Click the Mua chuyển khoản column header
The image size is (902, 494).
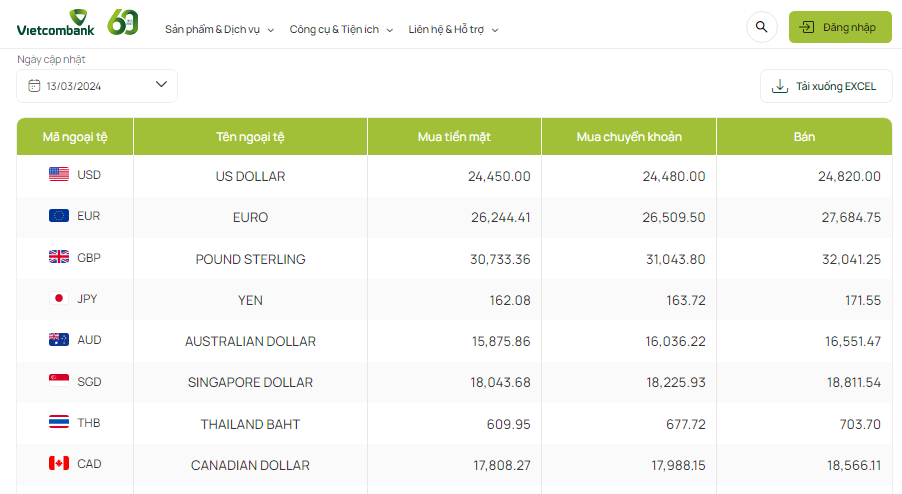point(629,137)
